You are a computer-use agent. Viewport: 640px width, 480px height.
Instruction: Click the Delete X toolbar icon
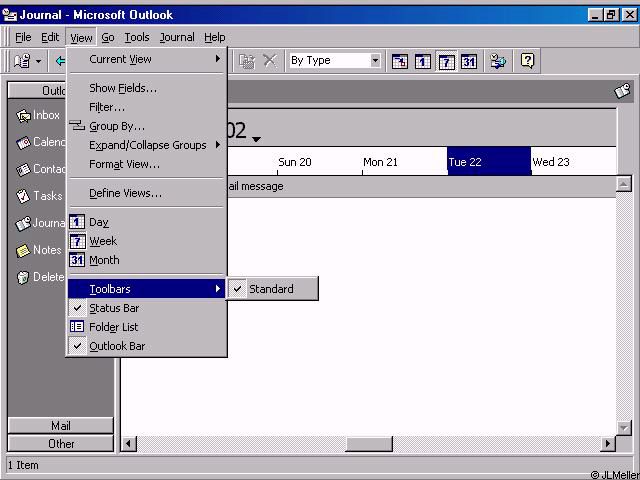(x=269, y=61)
